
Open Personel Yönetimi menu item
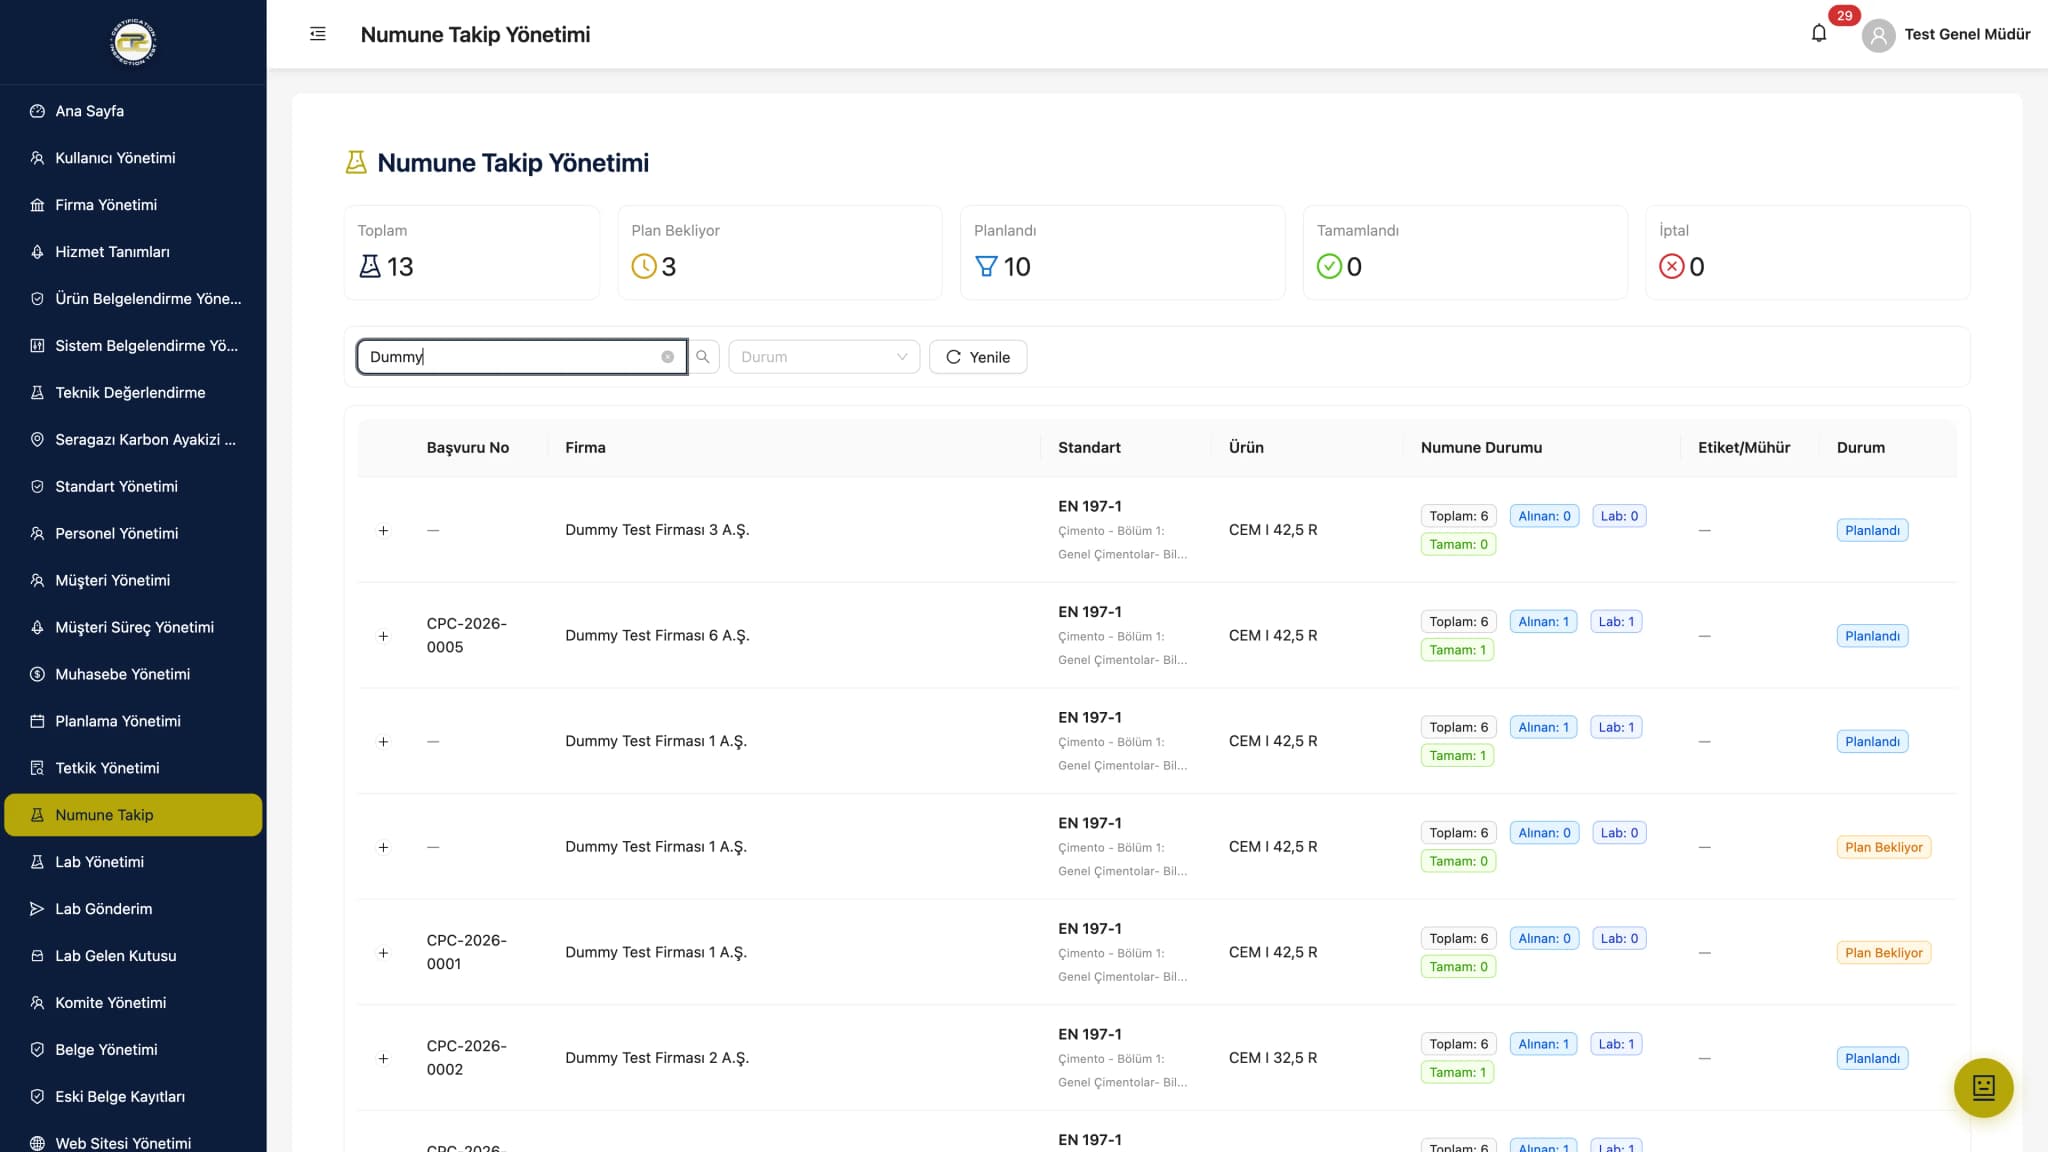point(133,534)
